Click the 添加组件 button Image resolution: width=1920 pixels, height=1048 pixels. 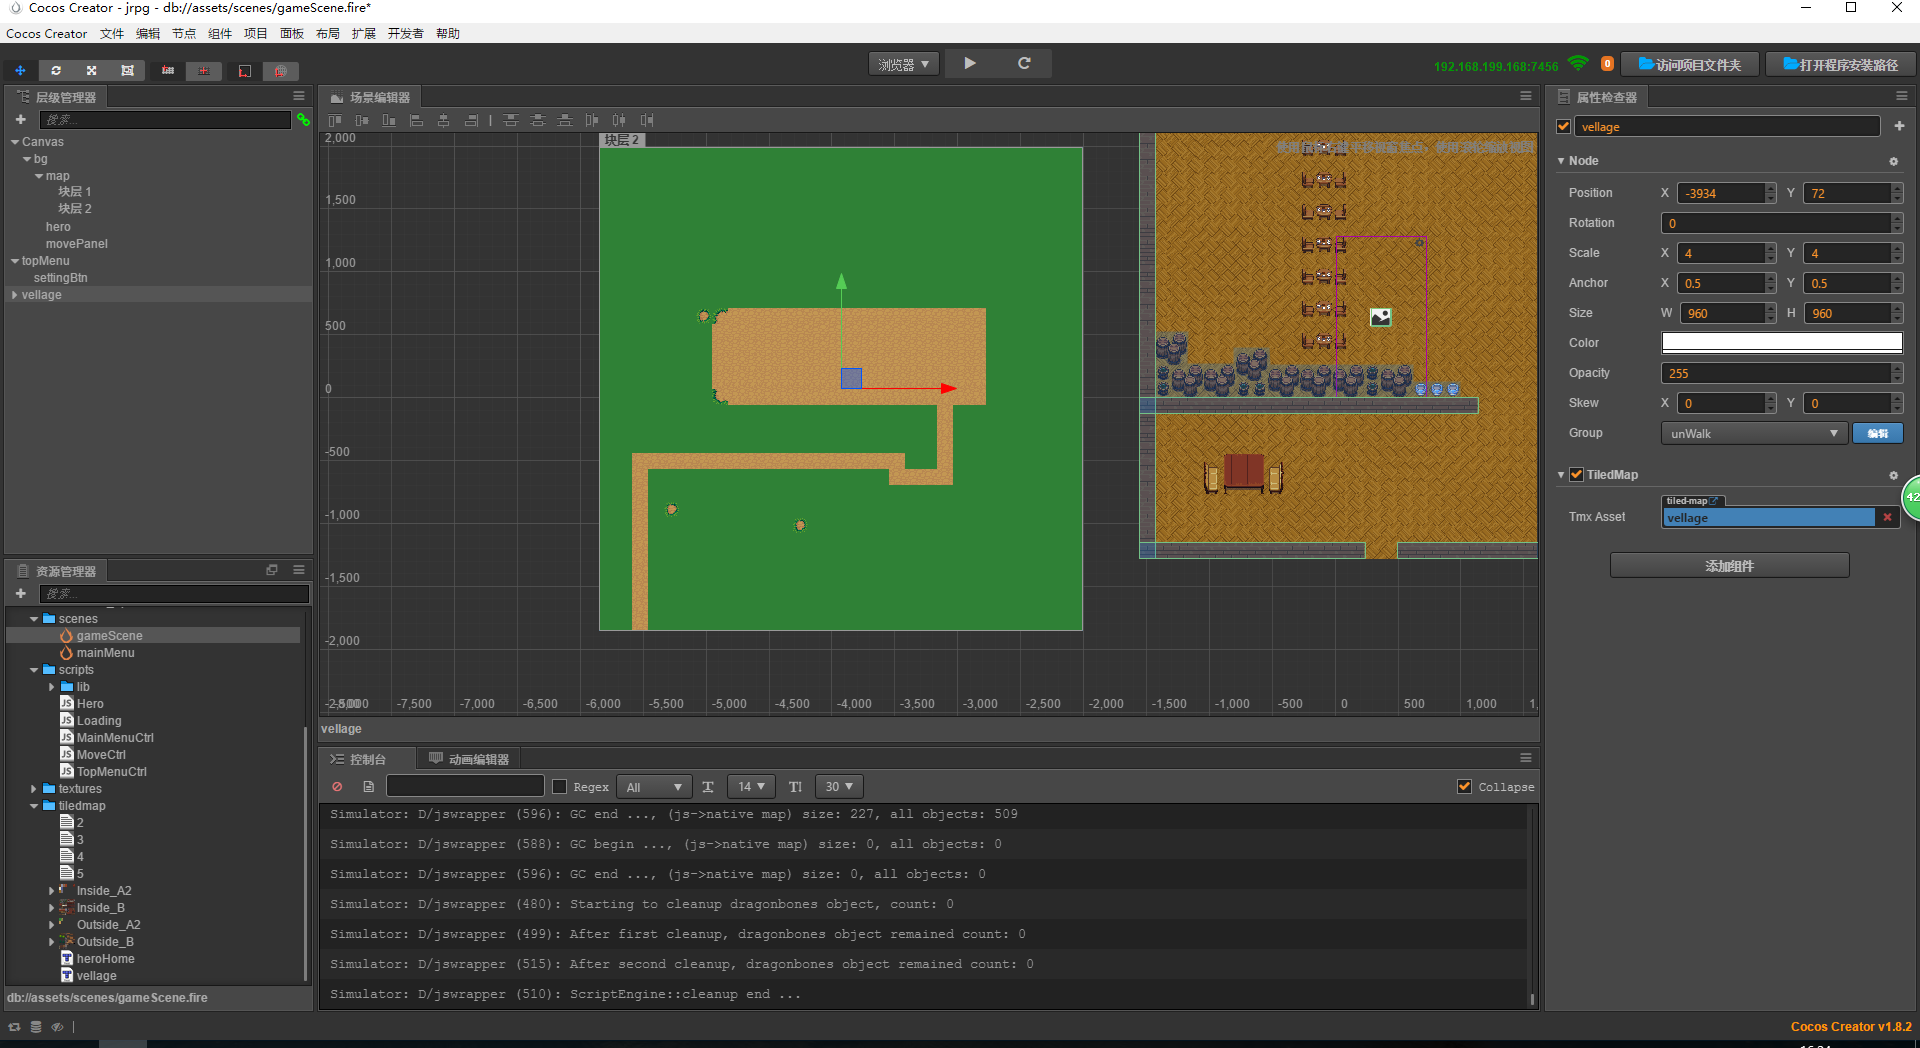coord(1729,566)
